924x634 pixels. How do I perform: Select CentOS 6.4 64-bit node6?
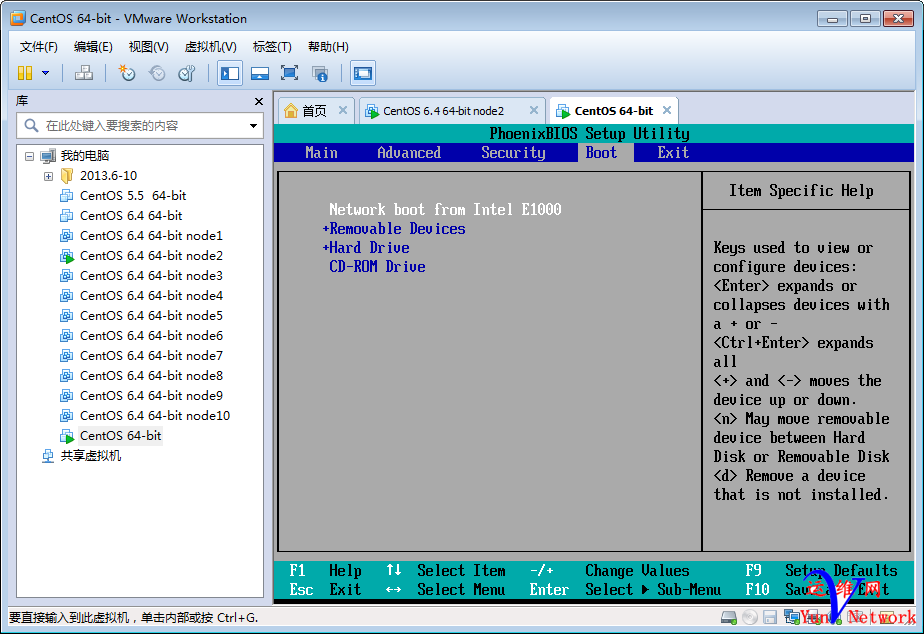click(151, 336)
